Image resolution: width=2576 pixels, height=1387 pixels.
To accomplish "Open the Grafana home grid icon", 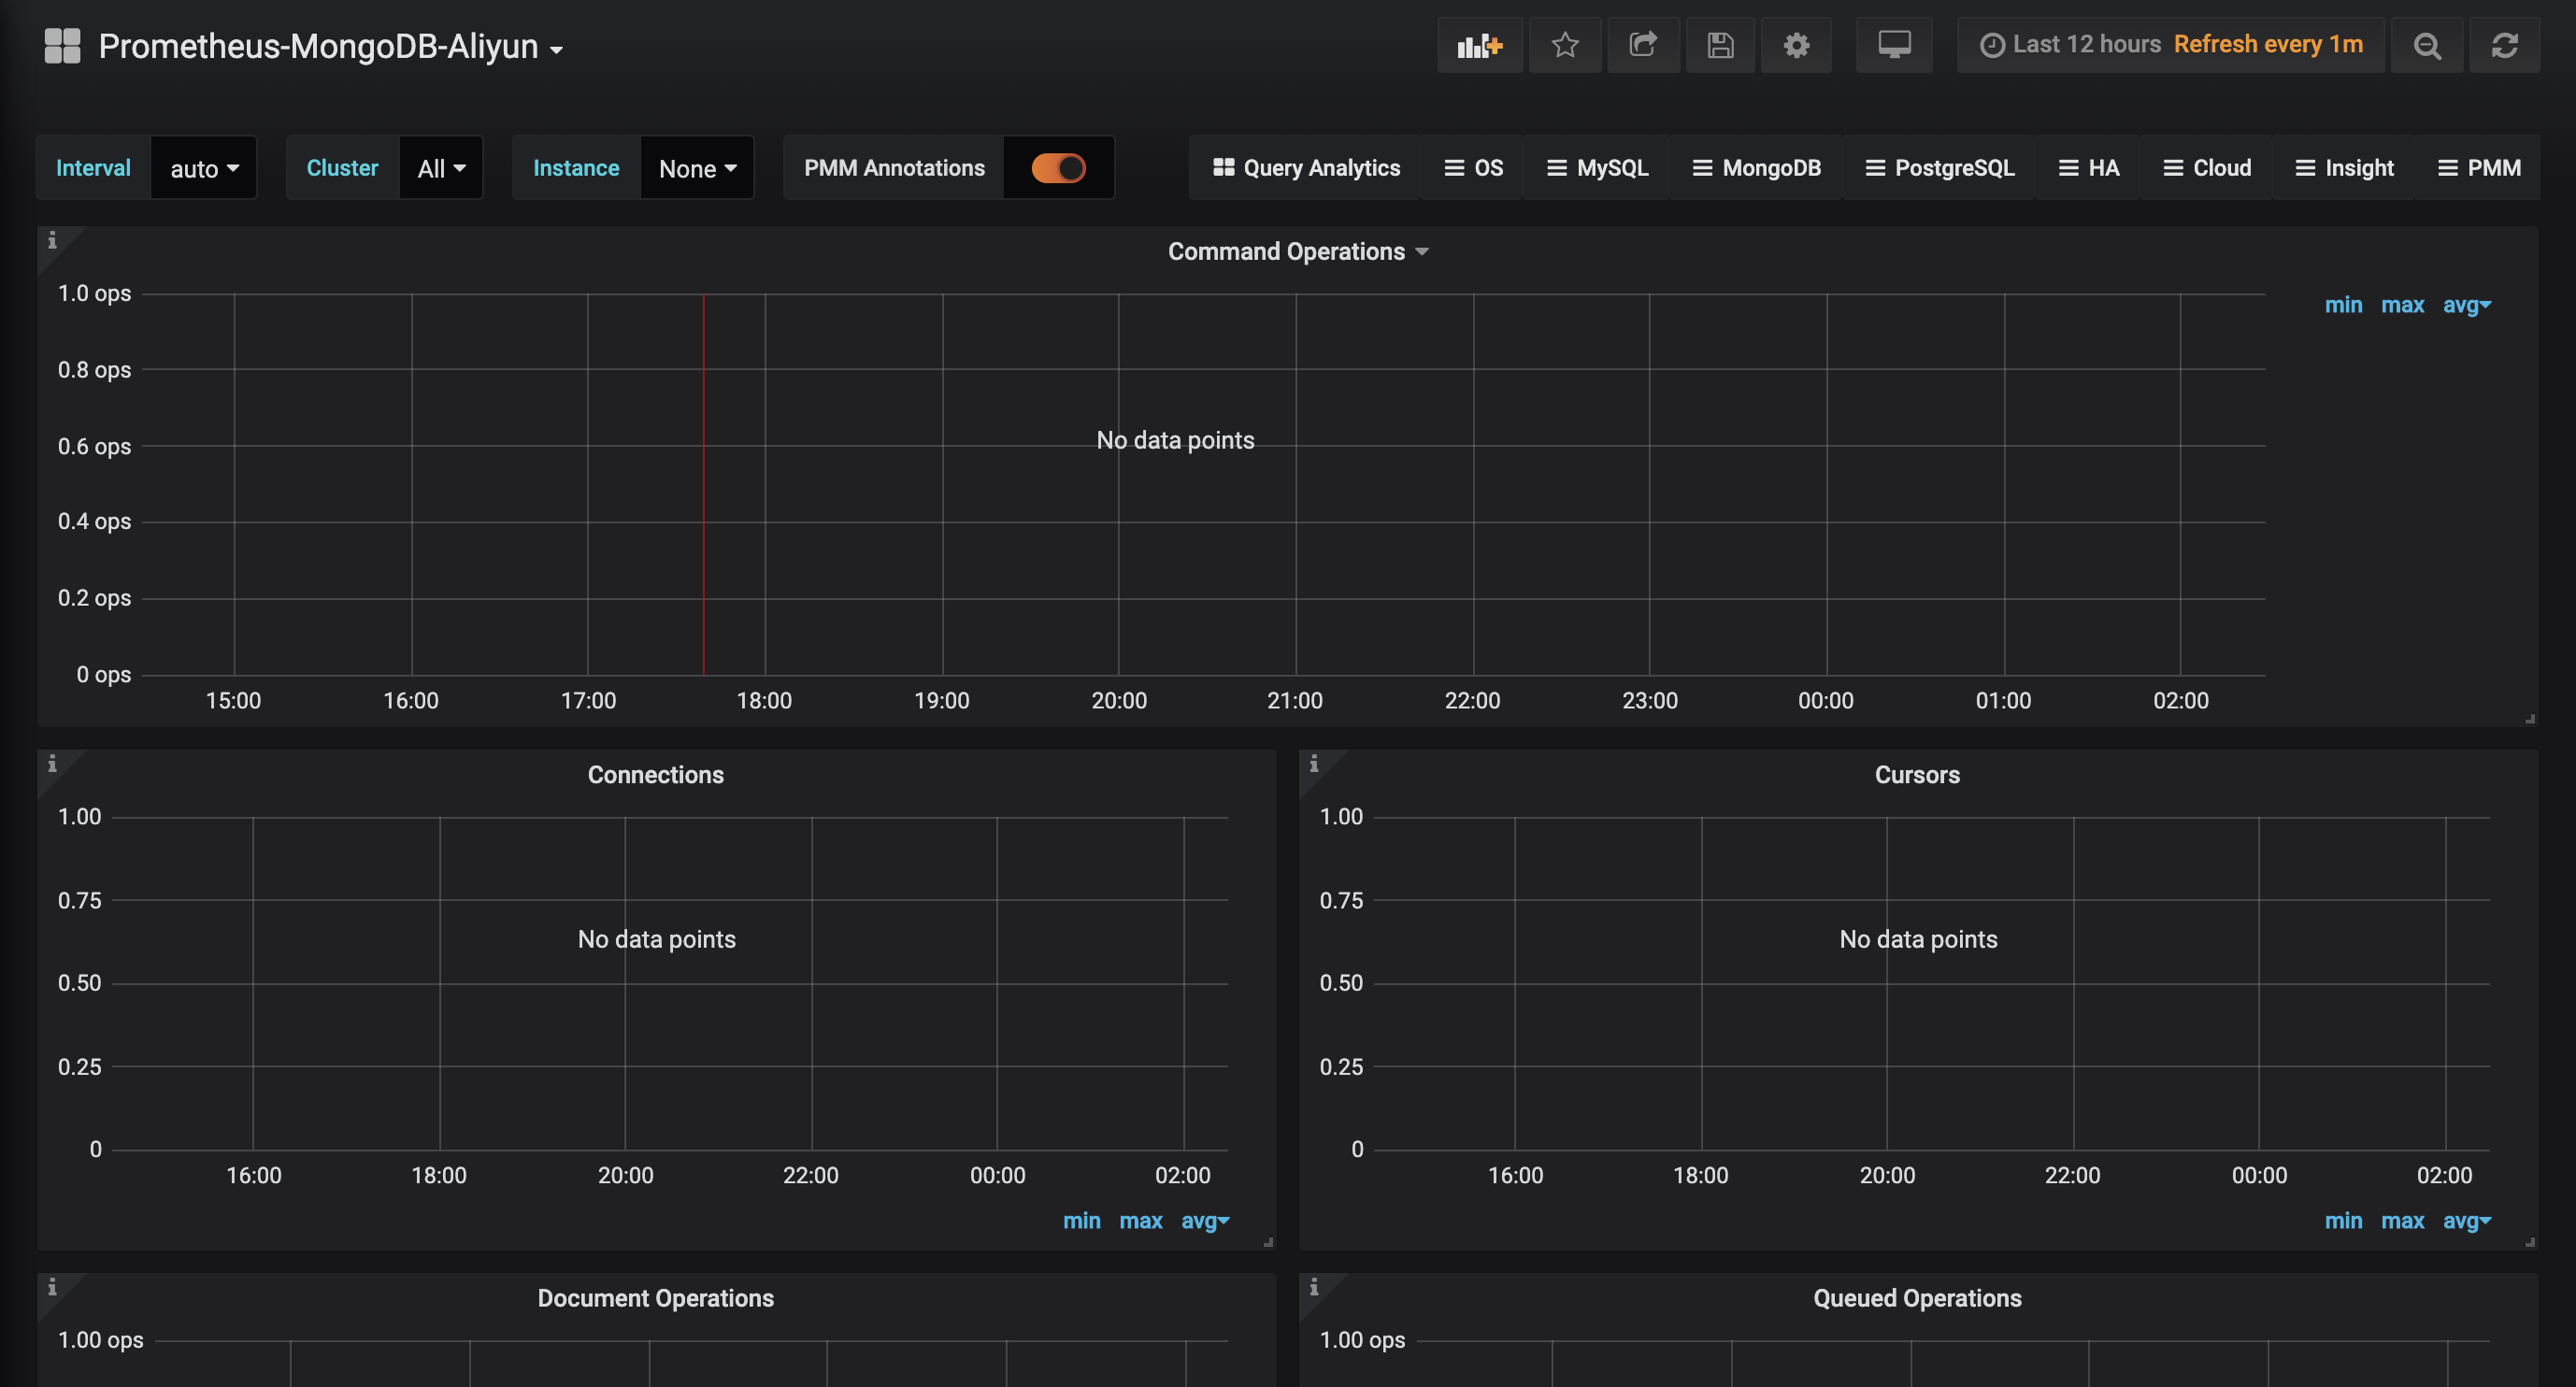I will point(62,46).
